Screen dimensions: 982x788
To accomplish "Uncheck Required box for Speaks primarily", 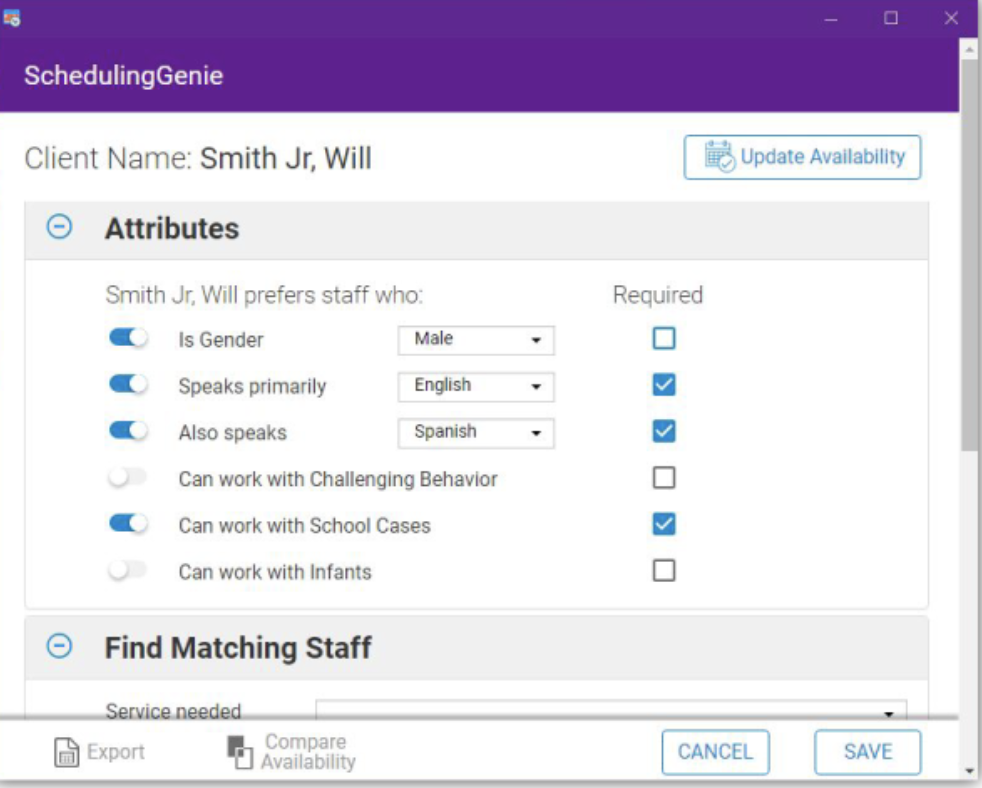I will pyautogui.click(x=664, y=385).
